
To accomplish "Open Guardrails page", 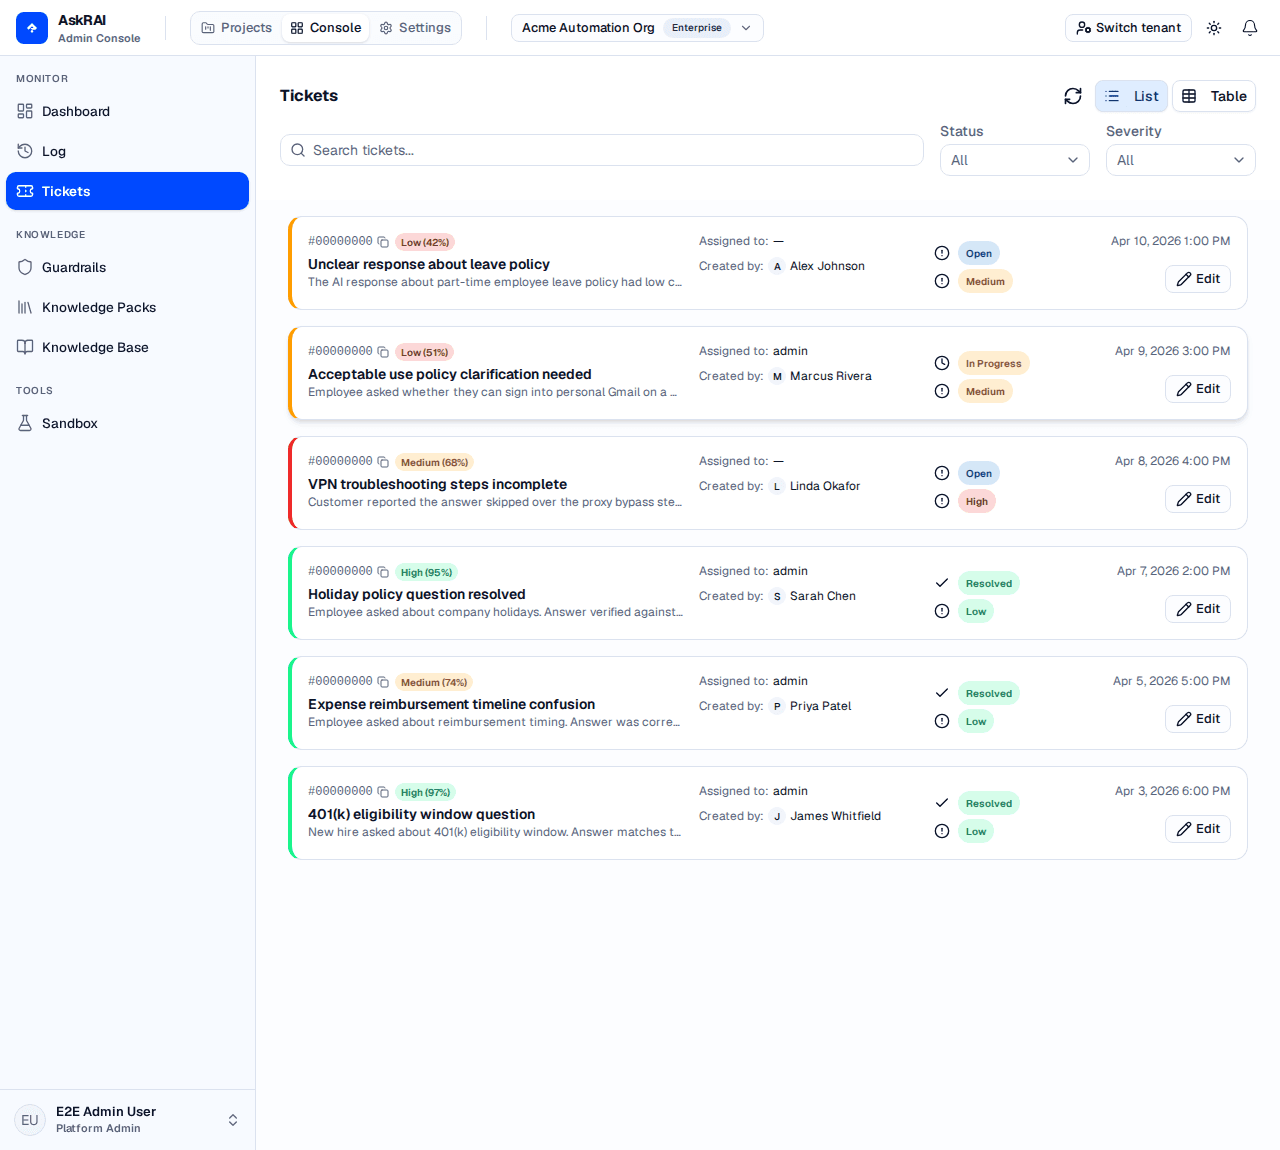I will (x=127, y=267).
